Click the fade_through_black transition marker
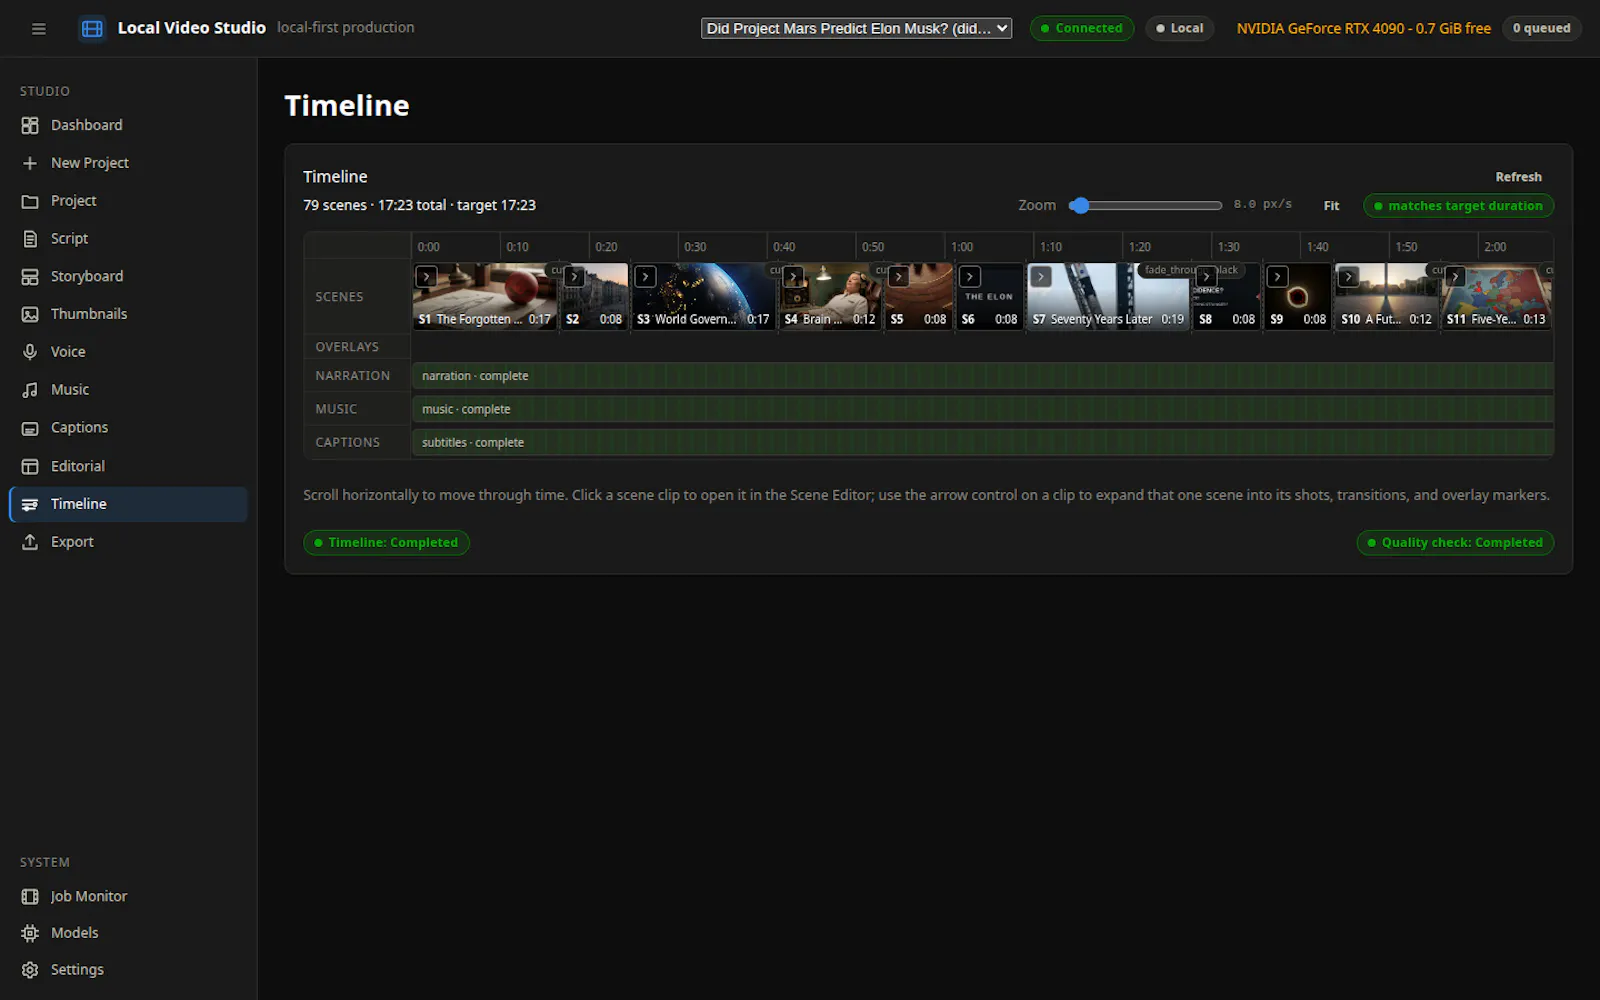The image size is (1600, 1000). pos(1190,270)
